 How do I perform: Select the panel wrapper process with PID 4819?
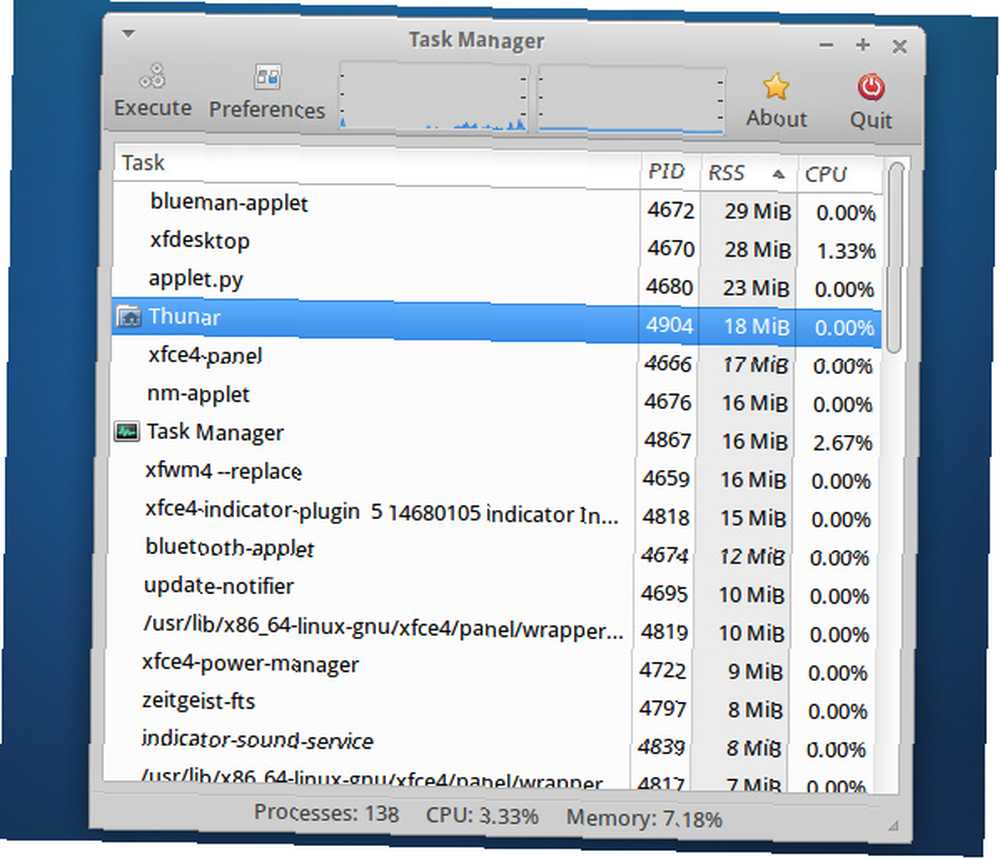click(383, 628)
